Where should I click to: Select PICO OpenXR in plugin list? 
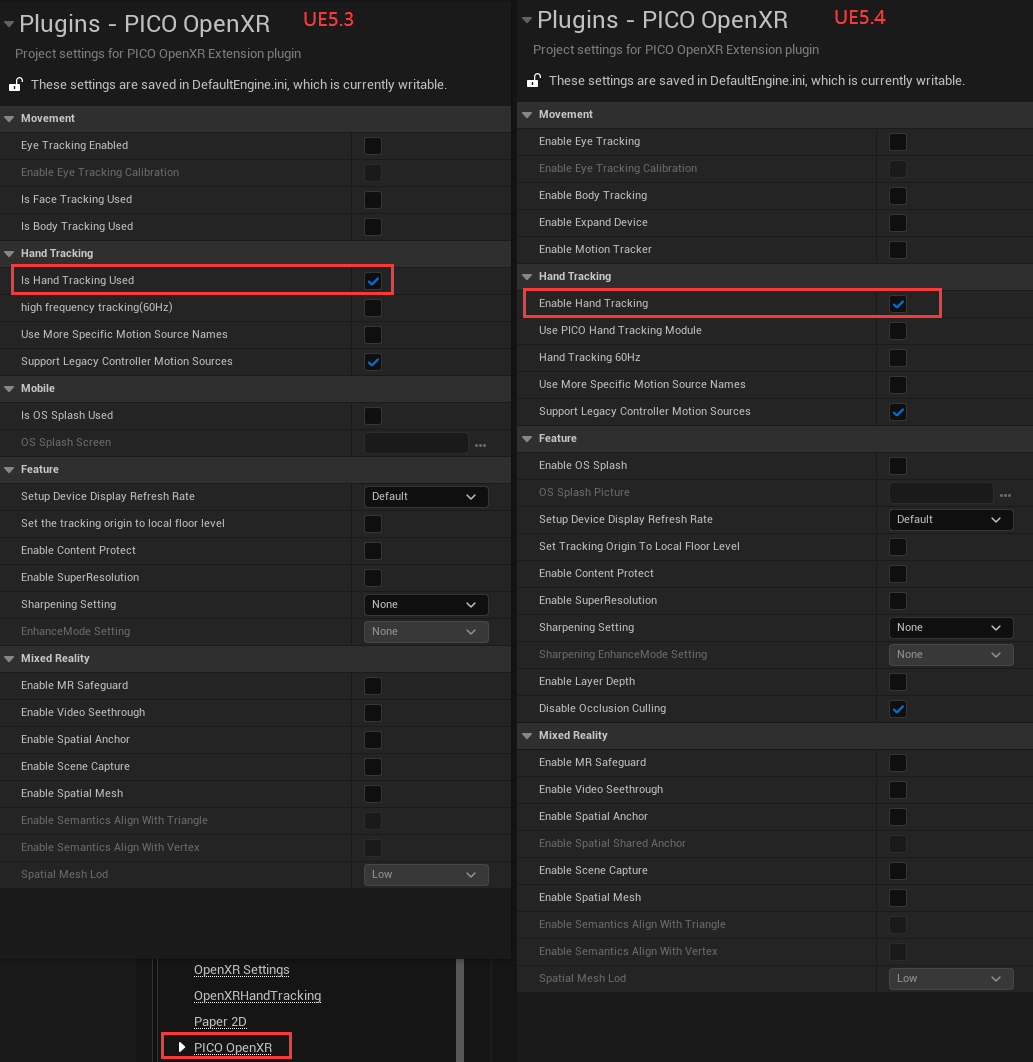point(233,1047)
